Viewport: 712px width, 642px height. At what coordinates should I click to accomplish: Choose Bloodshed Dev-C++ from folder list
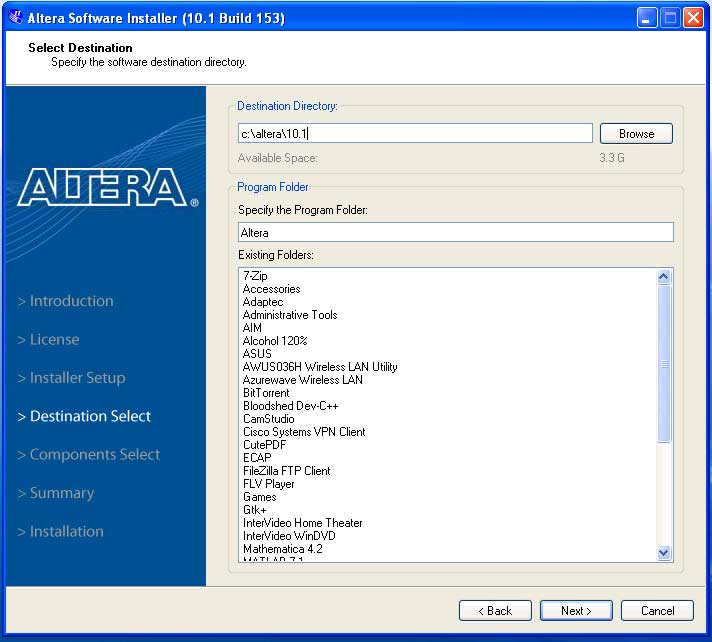[290, 406]
